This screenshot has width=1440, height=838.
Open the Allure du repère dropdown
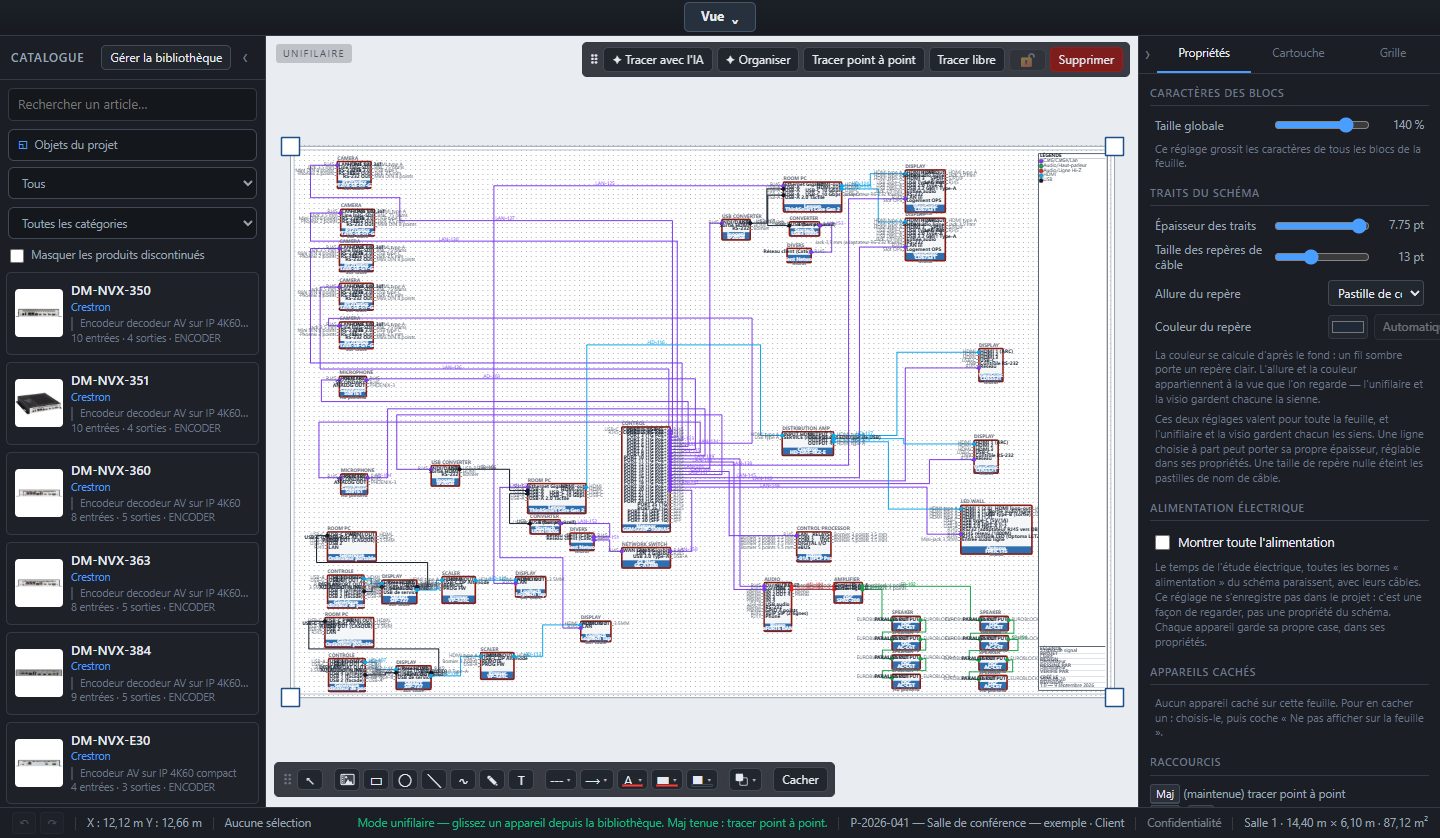point(1375,294)
